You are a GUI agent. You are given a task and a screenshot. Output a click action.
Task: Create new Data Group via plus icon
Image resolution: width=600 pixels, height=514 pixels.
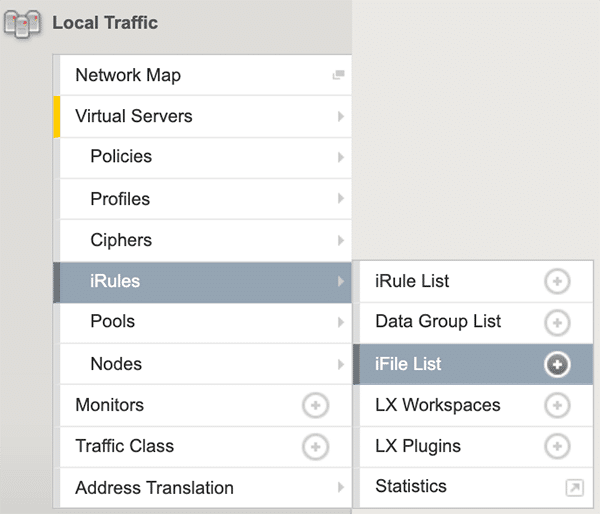pos(557,323)
